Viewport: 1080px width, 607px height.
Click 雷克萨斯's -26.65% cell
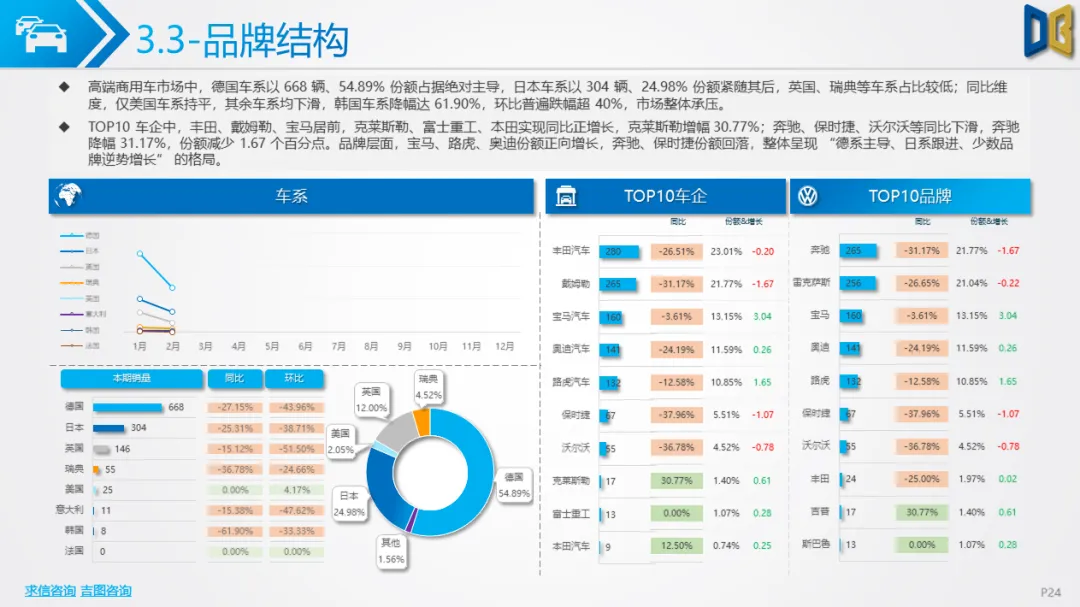coord(922,283)
